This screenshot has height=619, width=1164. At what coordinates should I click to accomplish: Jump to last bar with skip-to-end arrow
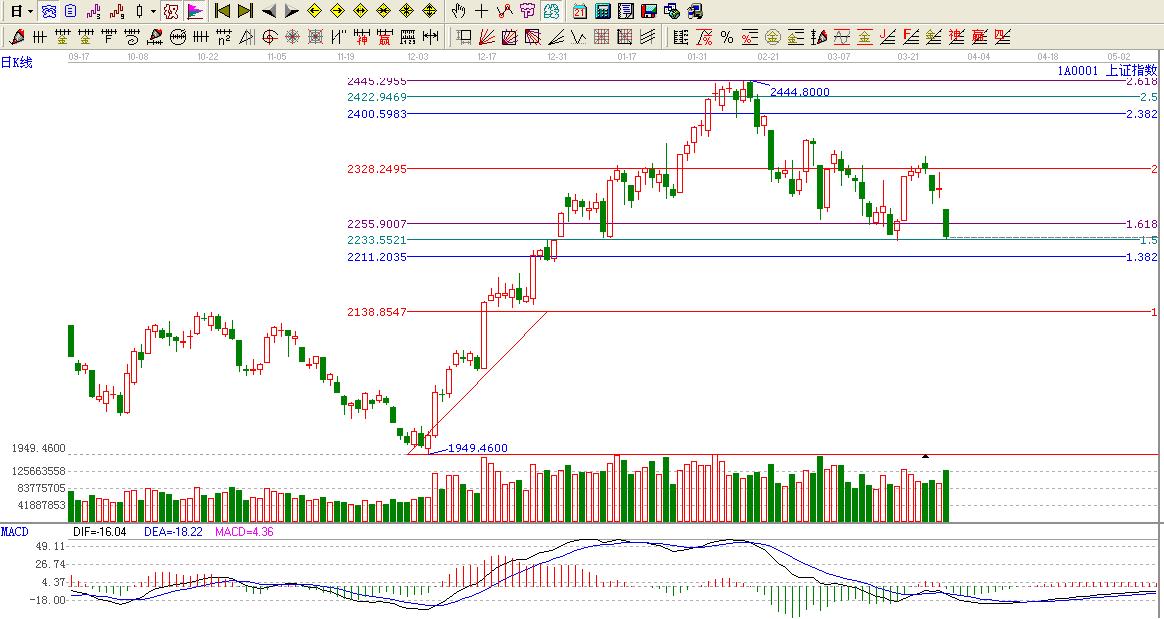[245, 12]
